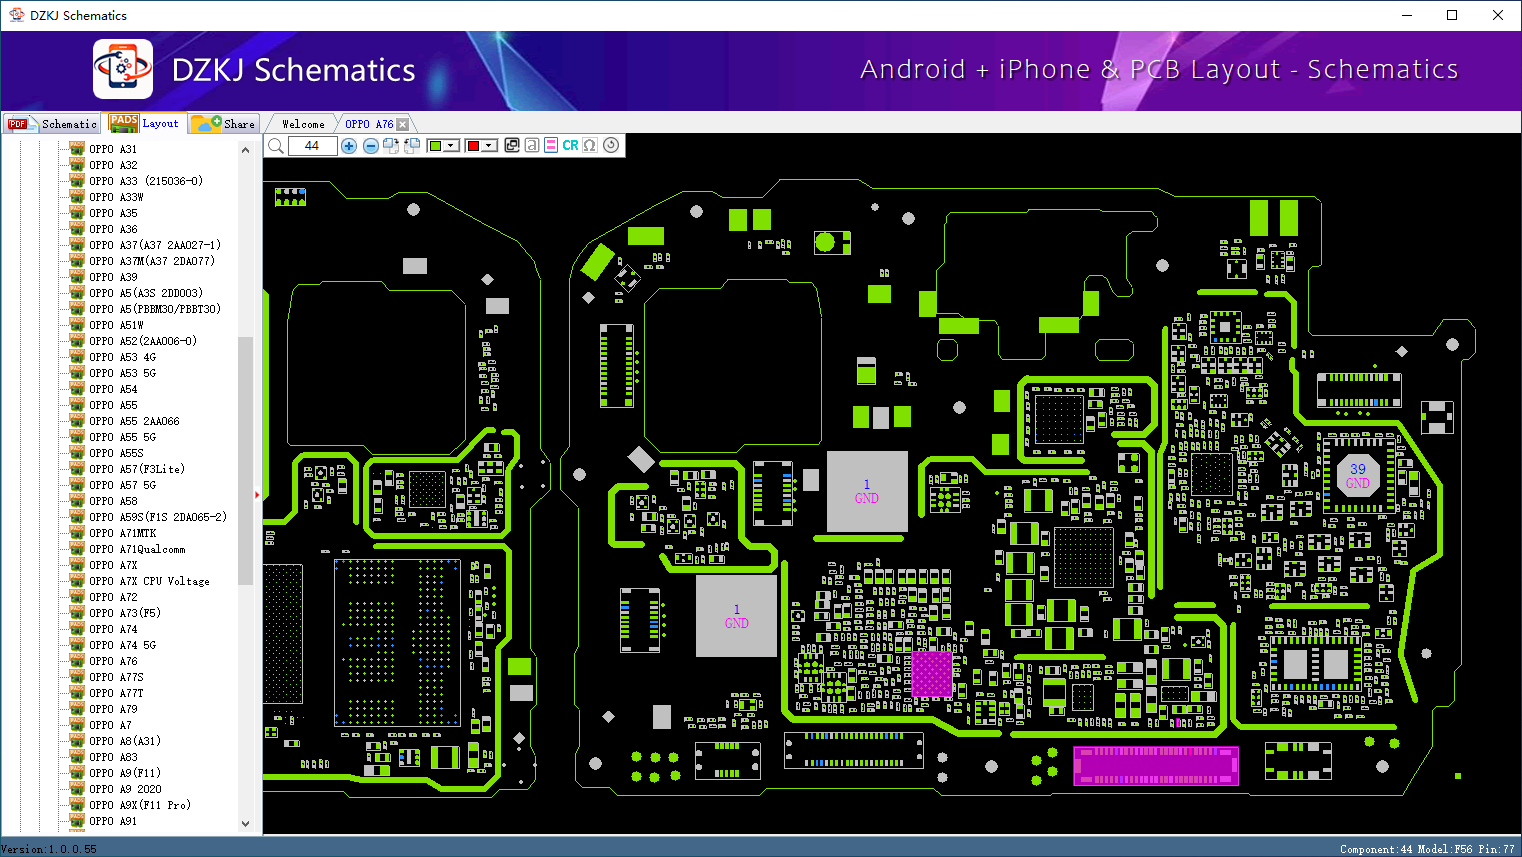Viewport: 1522px width, 857px height.
Task: Open the Share tab
Action: (x=224, y=124)
